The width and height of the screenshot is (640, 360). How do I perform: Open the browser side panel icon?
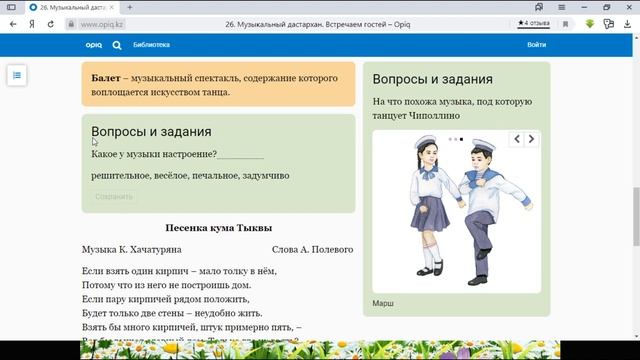click(x=11, y=7)
